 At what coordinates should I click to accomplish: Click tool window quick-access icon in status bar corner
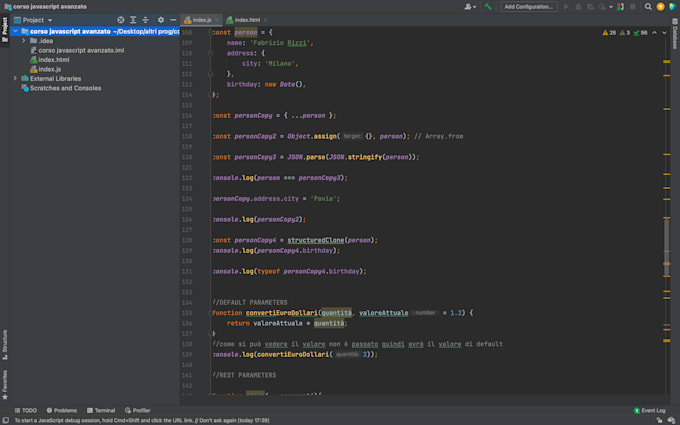(x=6, y=420)
